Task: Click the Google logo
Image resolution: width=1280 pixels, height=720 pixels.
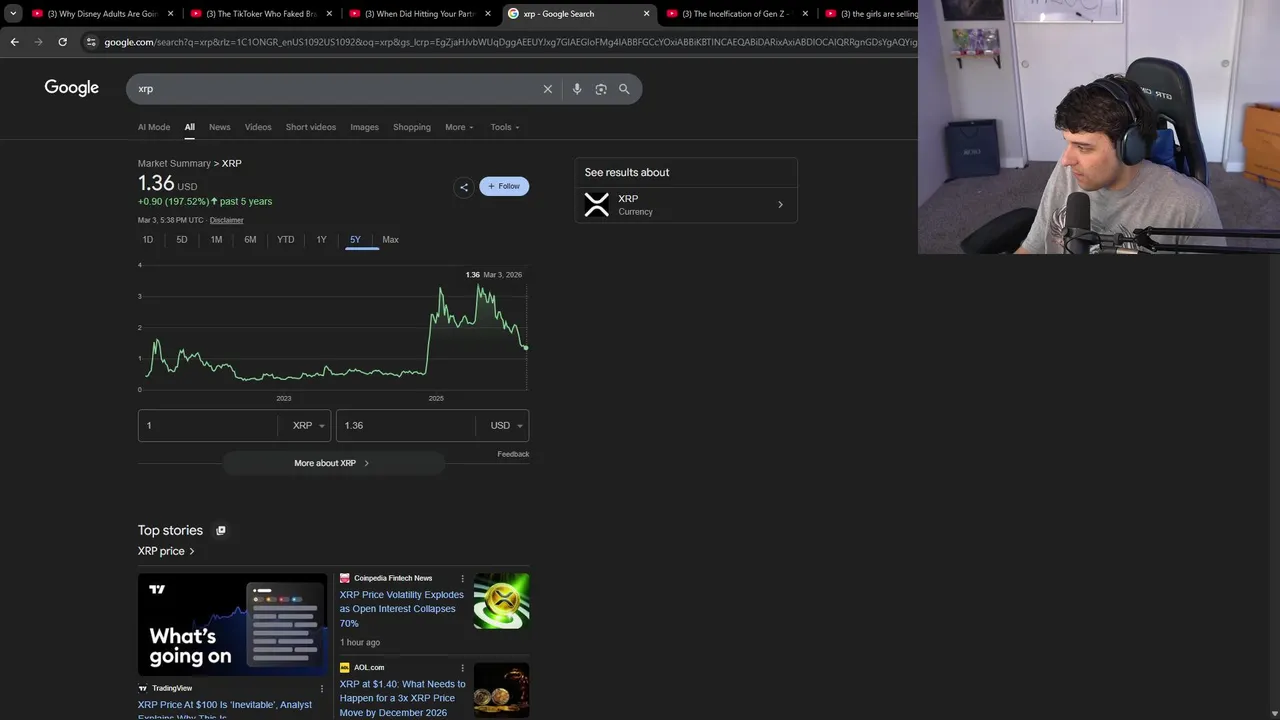Action: pyautogui.click(x=72, y=88)
